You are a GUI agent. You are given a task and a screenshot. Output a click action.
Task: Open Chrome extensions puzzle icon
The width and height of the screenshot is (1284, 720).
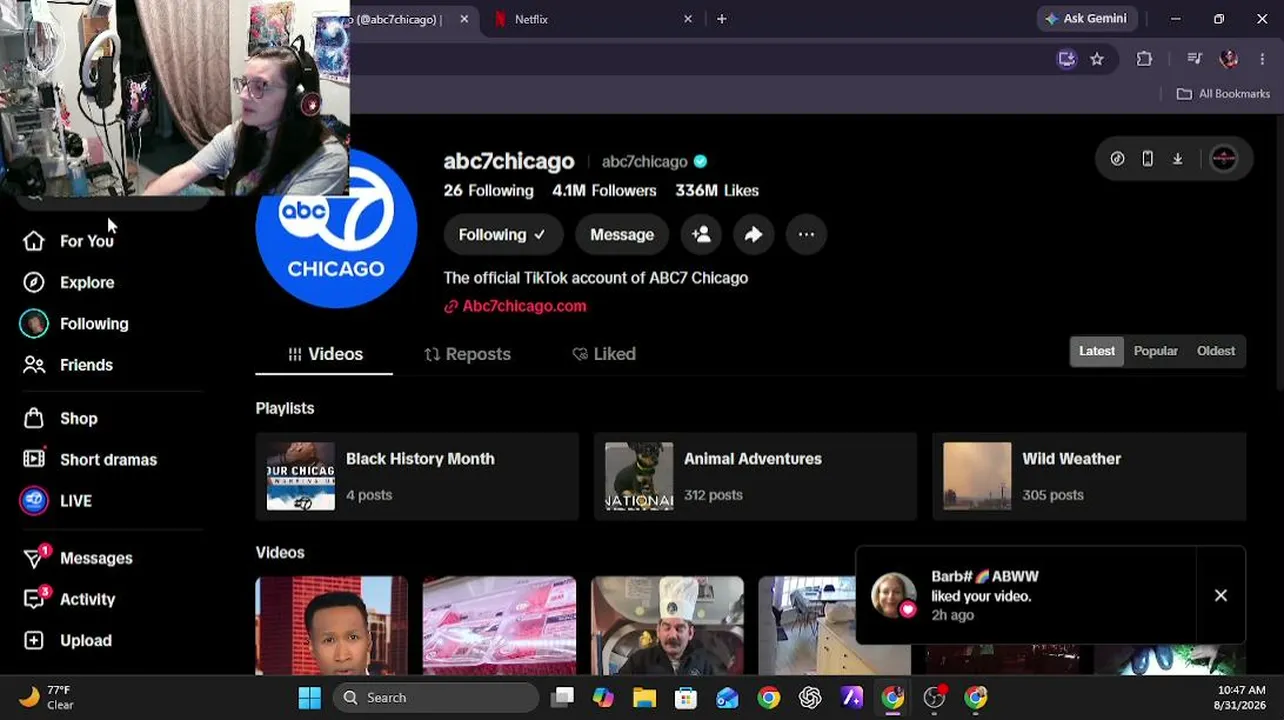pos(1144,59)
